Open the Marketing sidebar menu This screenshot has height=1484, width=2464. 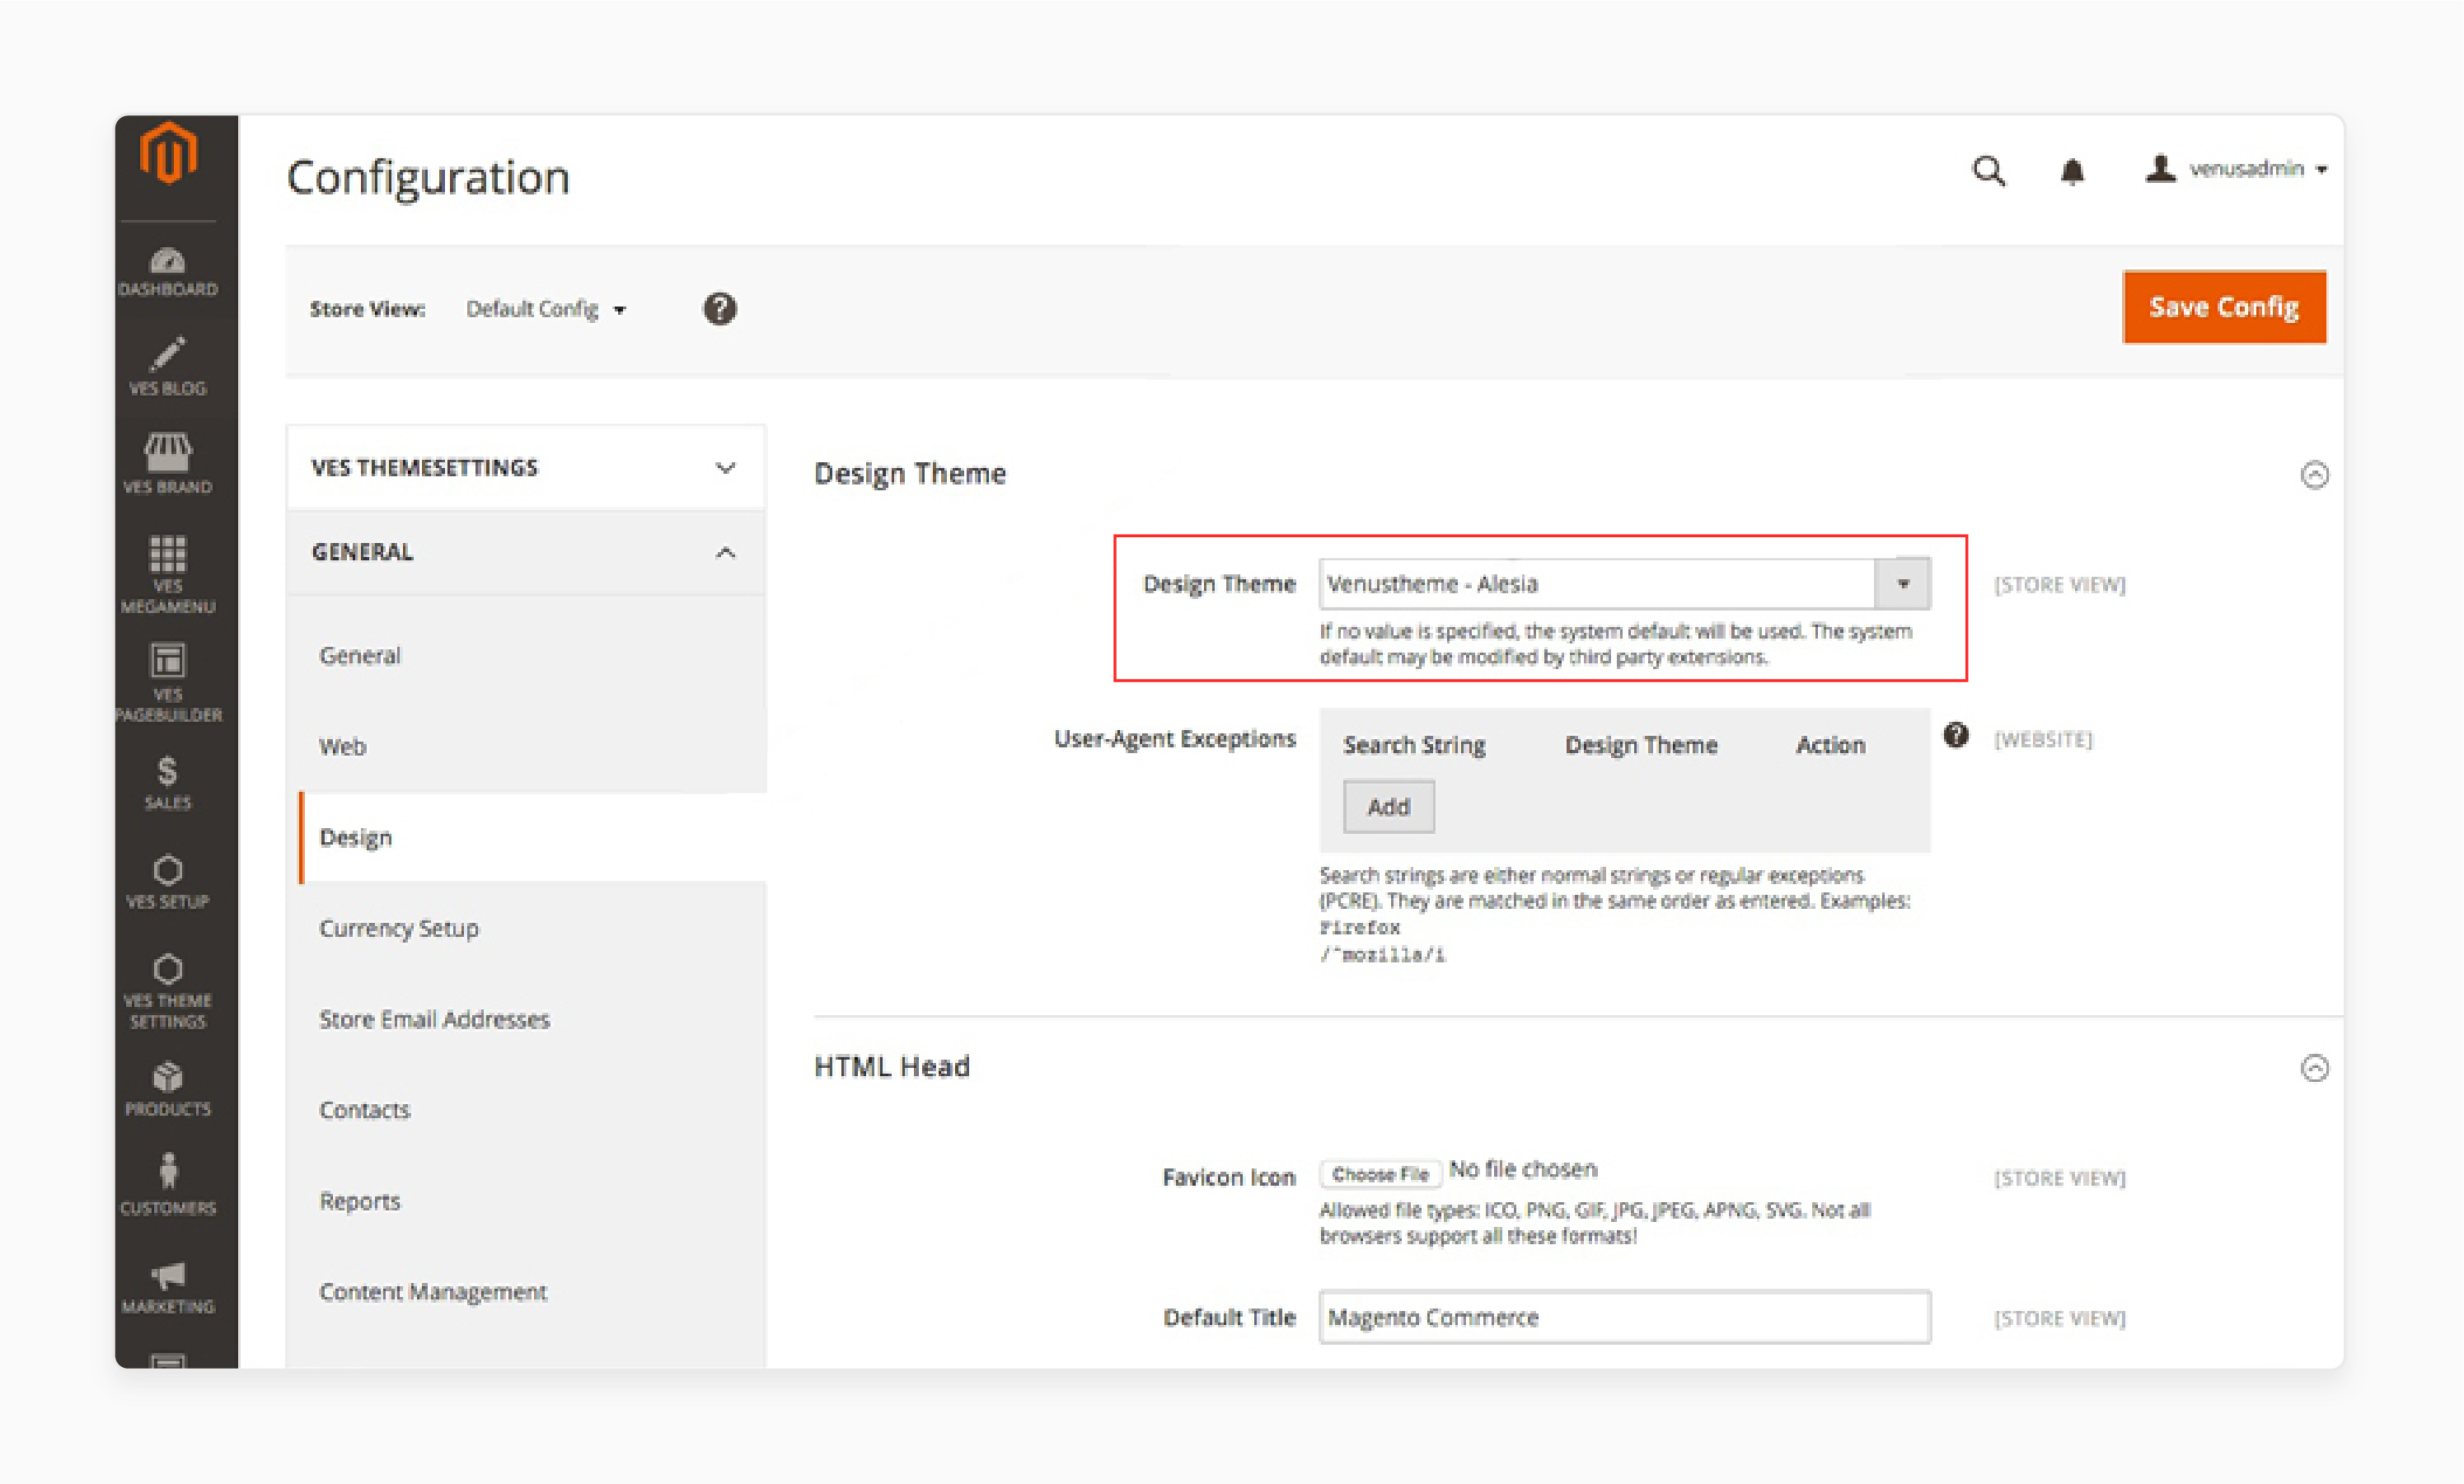(168, 1288)
